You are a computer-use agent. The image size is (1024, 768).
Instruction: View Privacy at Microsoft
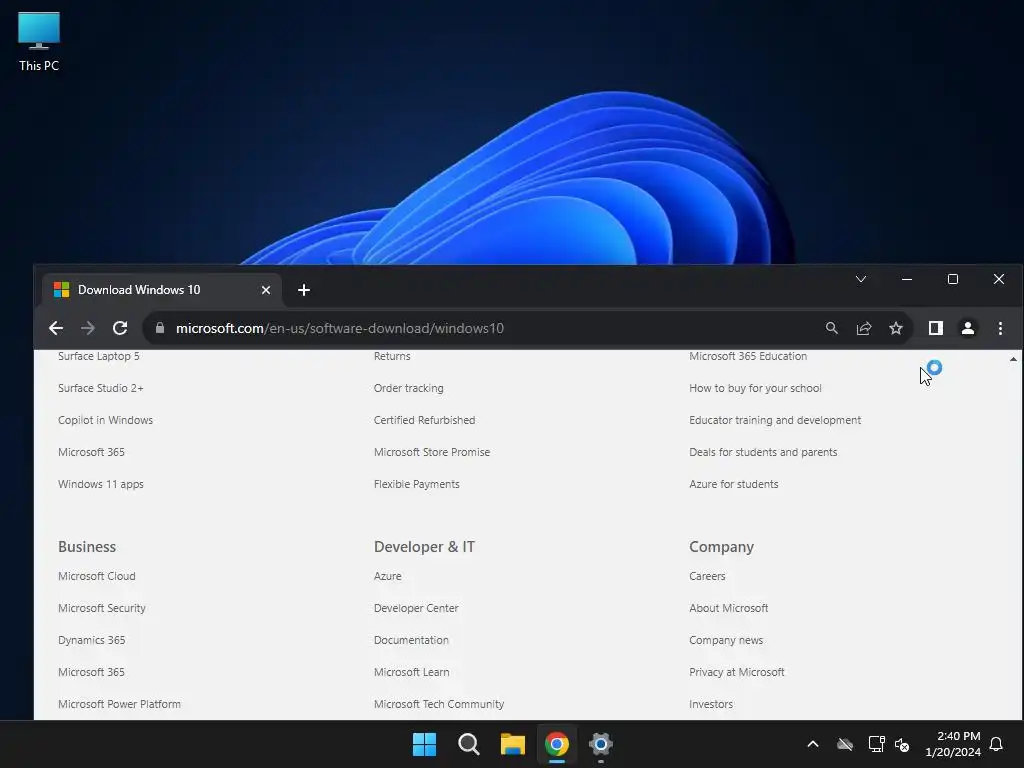click(737, 672)
